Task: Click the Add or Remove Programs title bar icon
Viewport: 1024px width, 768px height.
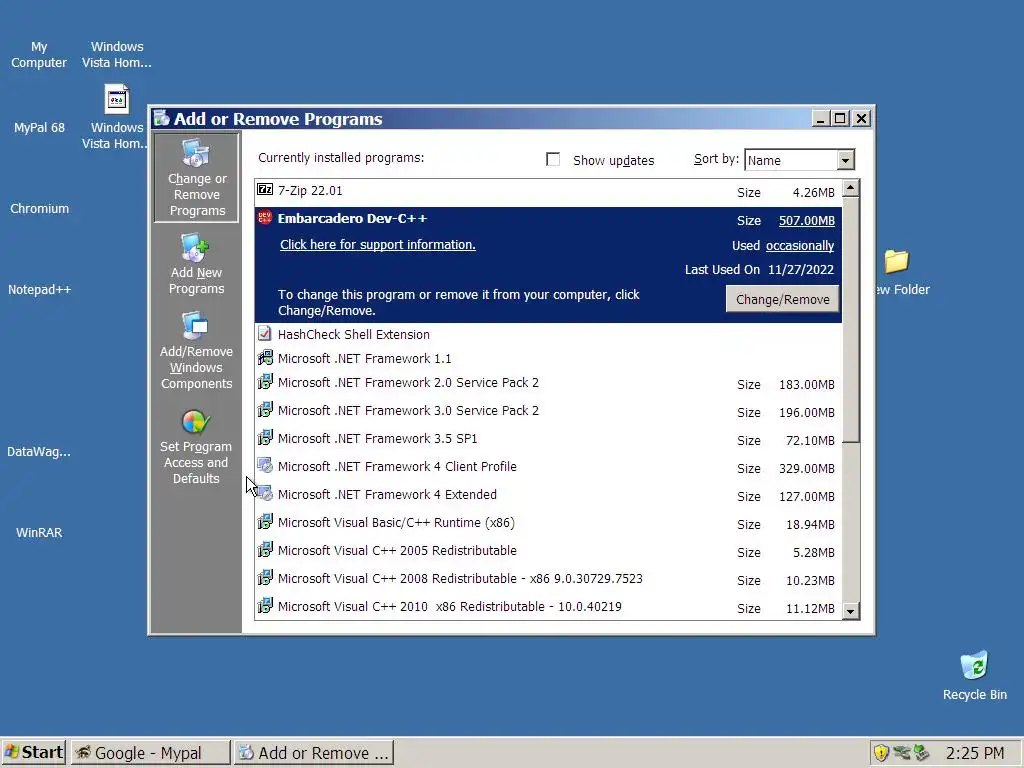Action: point(161,118)
